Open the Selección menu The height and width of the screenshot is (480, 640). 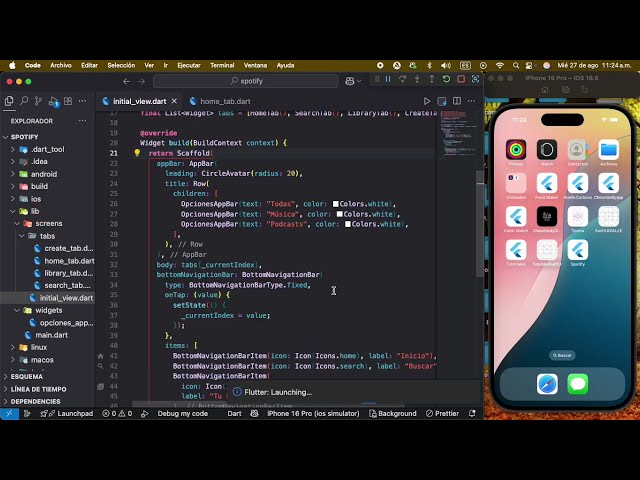click(x=121, y=65)
